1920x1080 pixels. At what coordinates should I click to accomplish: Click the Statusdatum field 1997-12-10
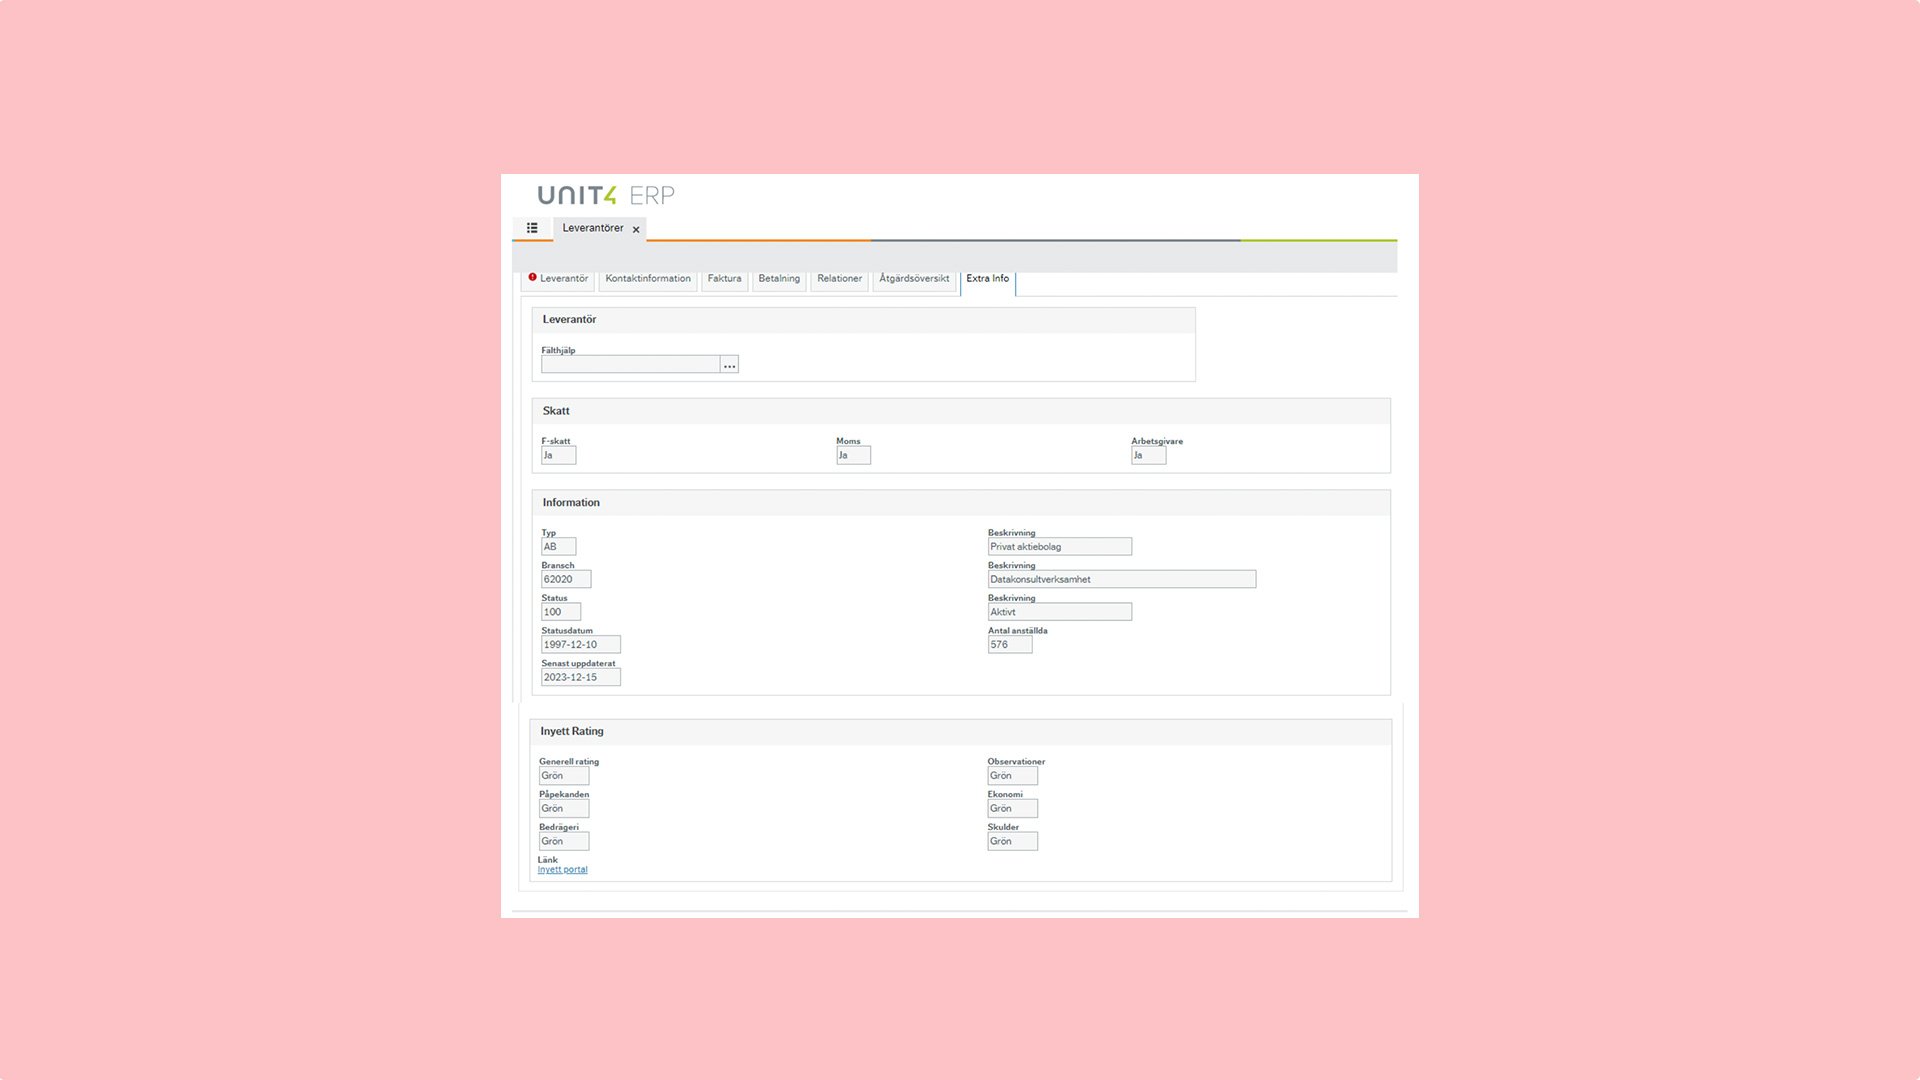tap(580, 645)
